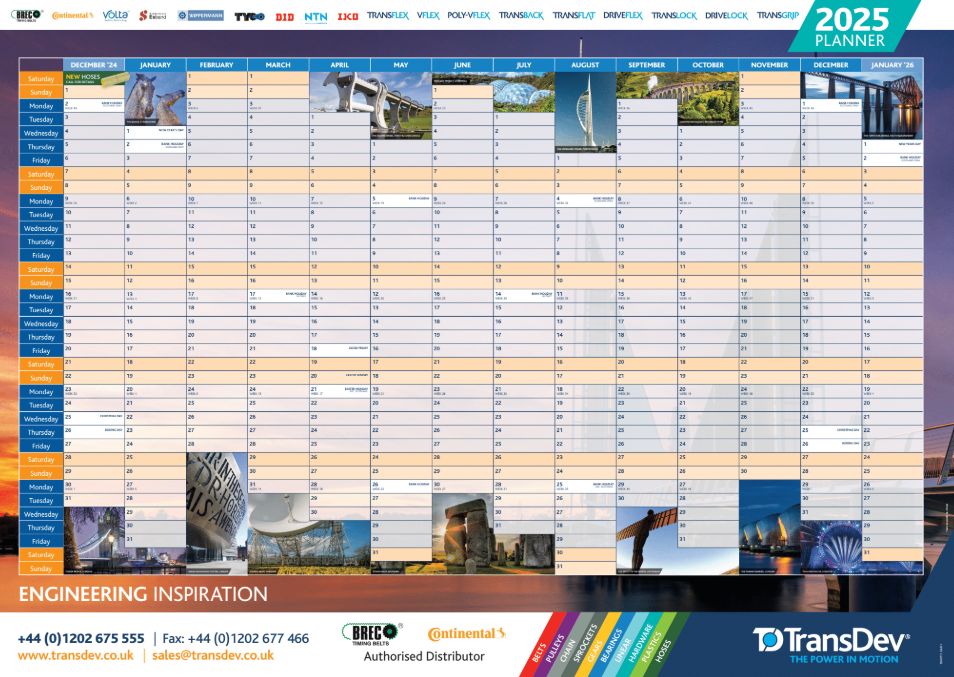Click the phone number +44 (0)1202 675 555
The image size is (954, 677).
(81, 639)
